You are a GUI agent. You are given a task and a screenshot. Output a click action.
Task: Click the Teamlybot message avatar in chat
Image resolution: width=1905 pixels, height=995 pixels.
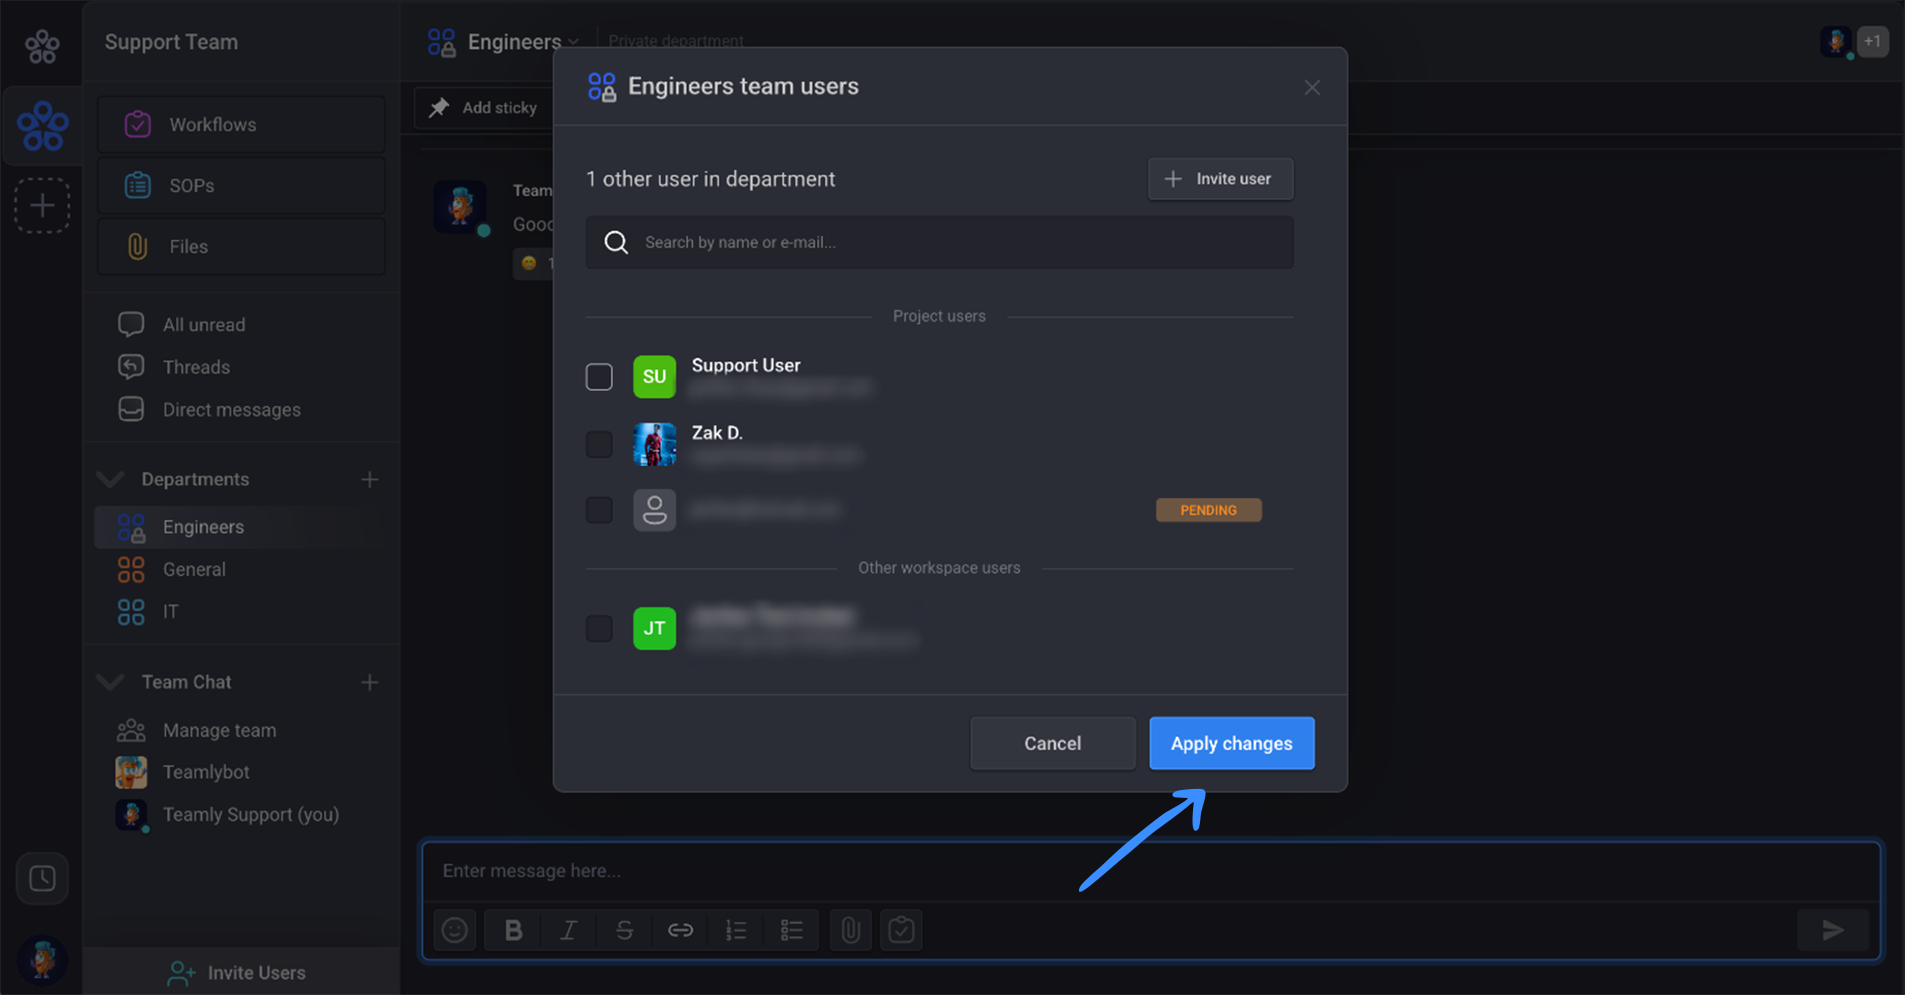[x=460, y=207]
